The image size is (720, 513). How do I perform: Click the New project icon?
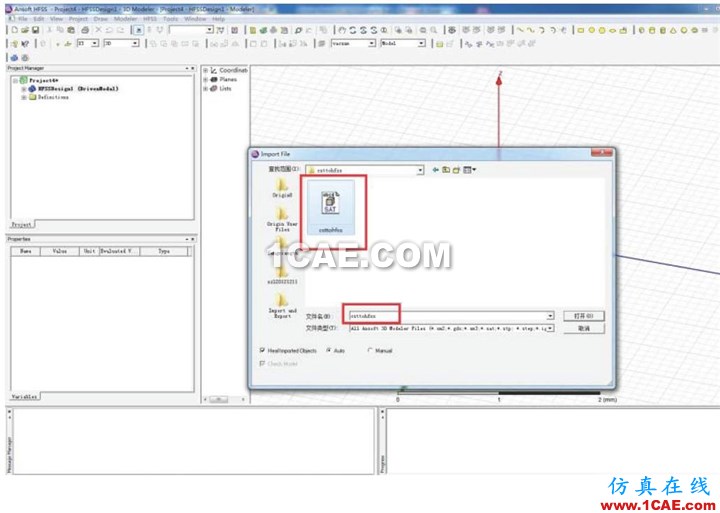pyautogui.click(x=14, y=30)
